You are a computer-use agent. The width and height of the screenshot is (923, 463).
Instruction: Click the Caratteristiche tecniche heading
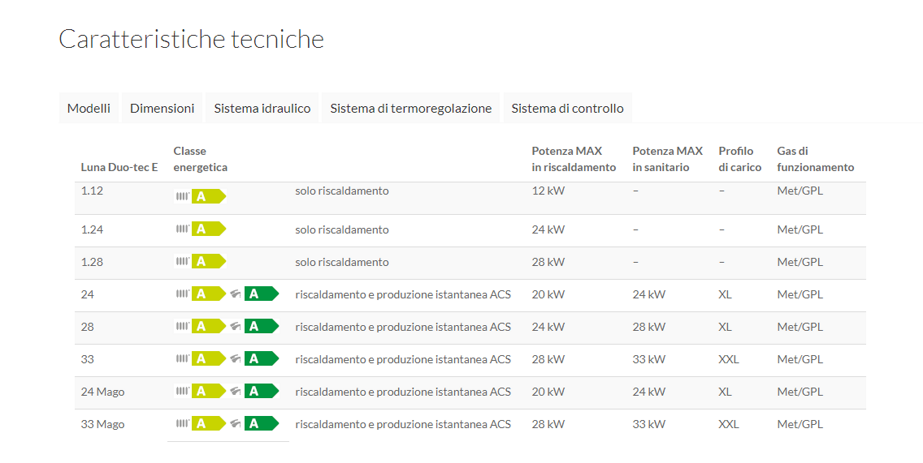pos(191,39)
